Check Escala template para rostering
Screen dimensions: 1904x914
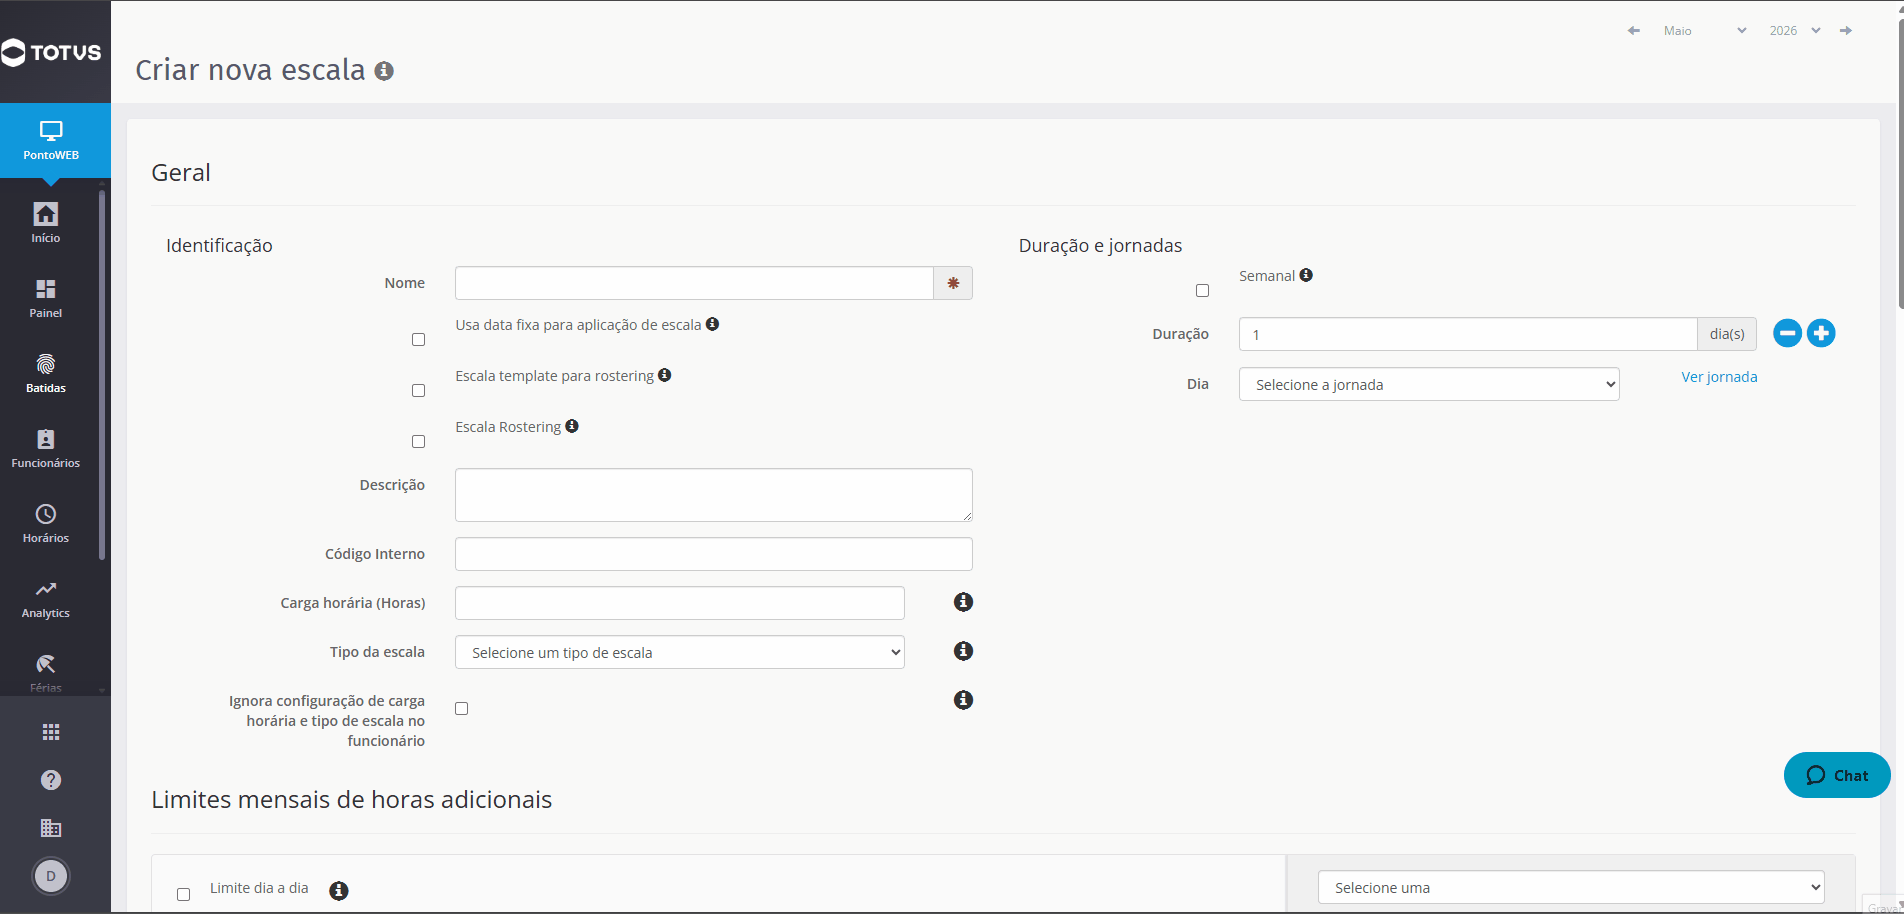pos(418,391)
